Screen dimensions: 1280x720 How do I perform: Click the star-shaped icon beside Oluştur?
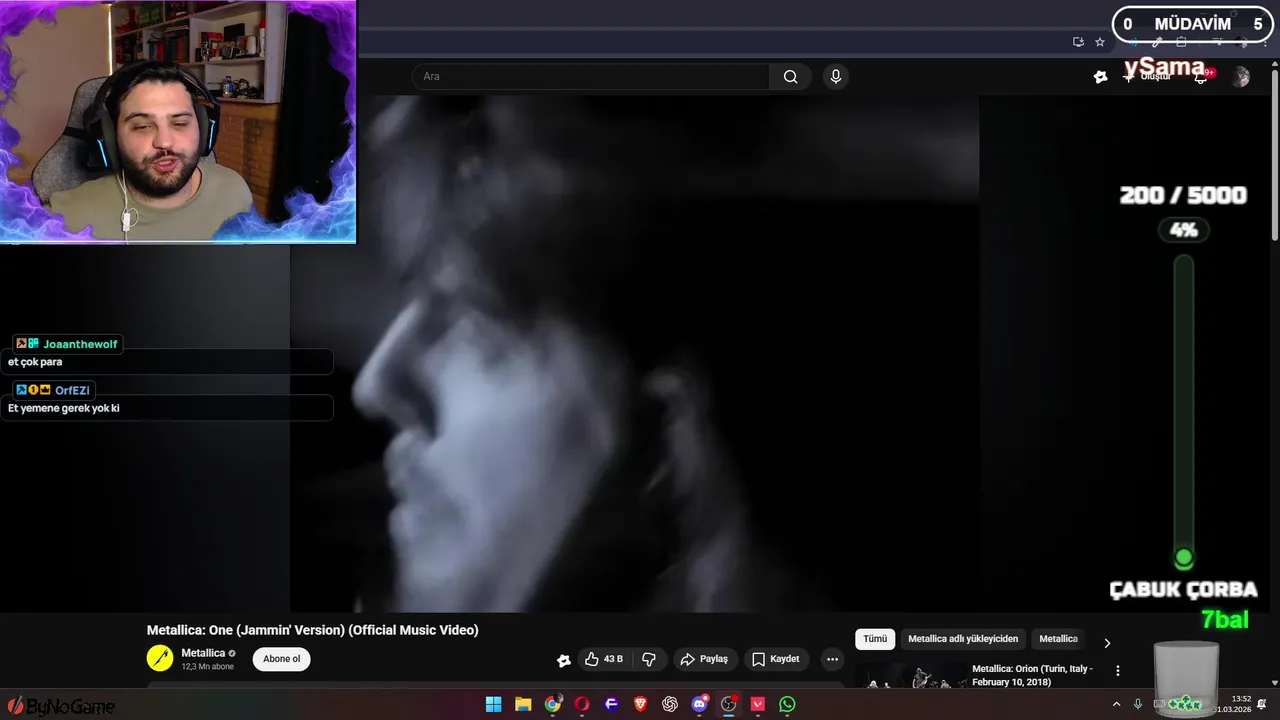point(1101,77)
